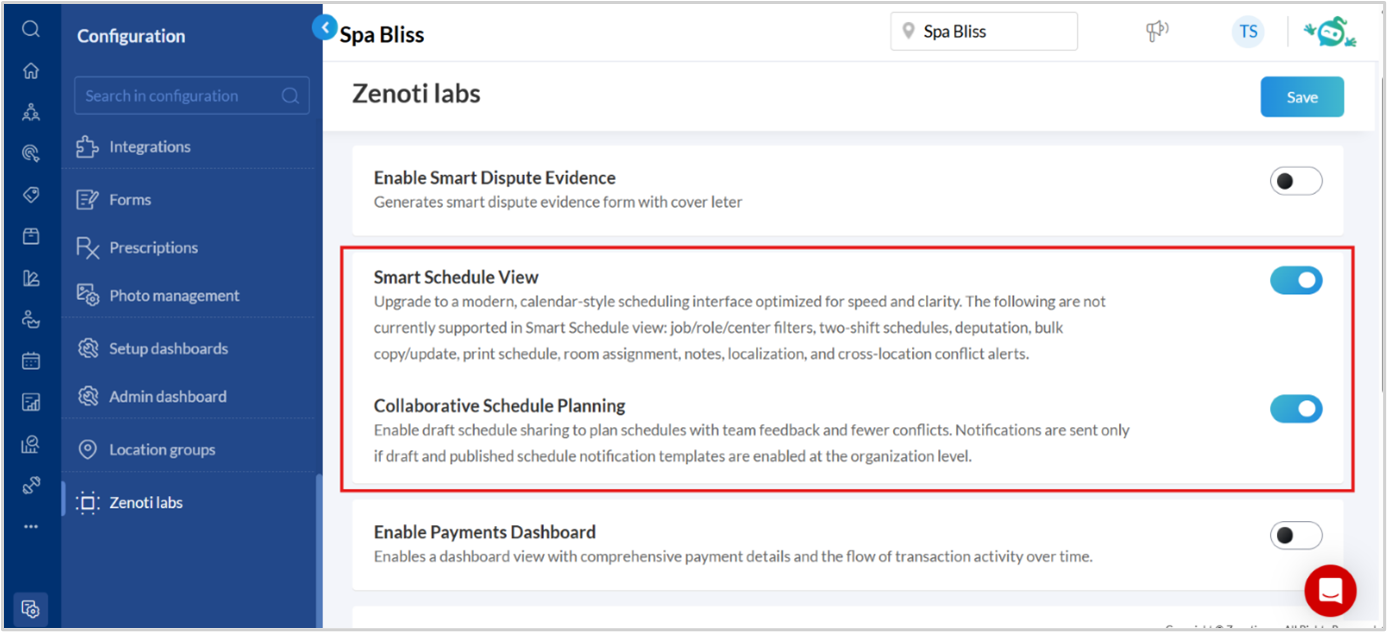Viewport: 1387px width, 632px height.
Task: Open the red chat support bubble
Action: (x=1330, y=590)
